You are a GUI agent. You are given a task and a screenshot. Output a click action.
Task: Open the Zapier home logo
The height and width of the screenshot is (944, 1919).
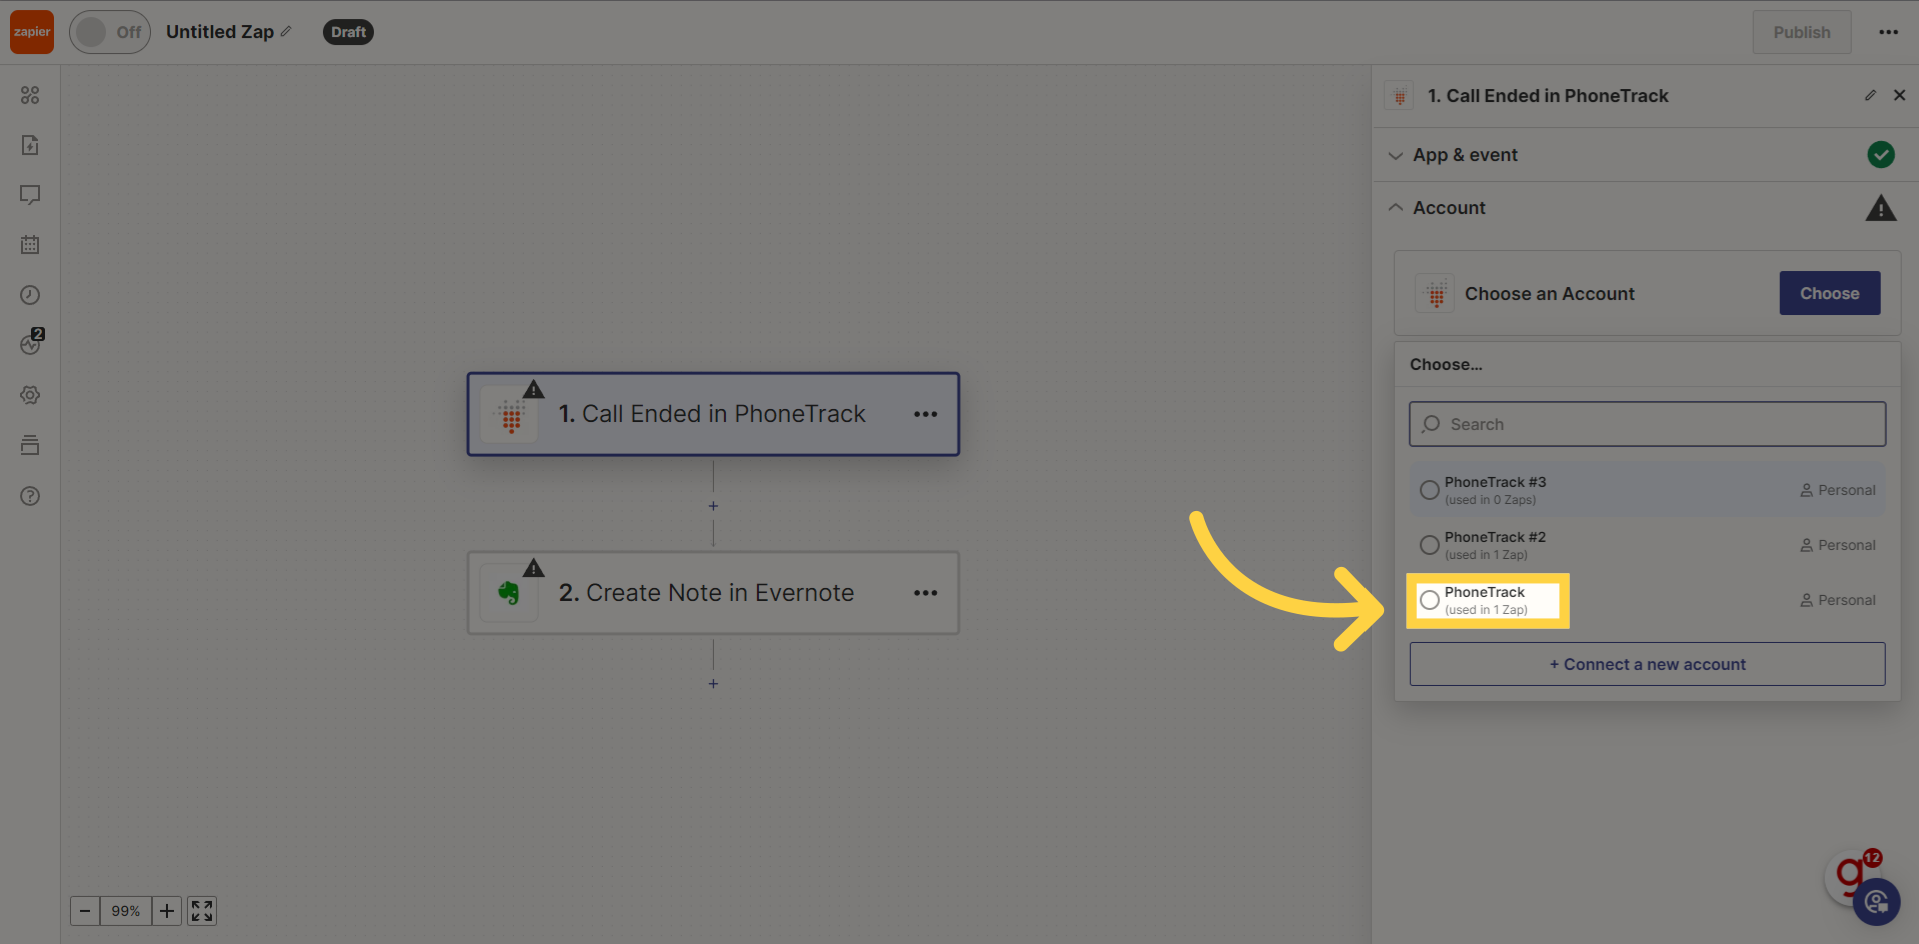pos(32,32)
